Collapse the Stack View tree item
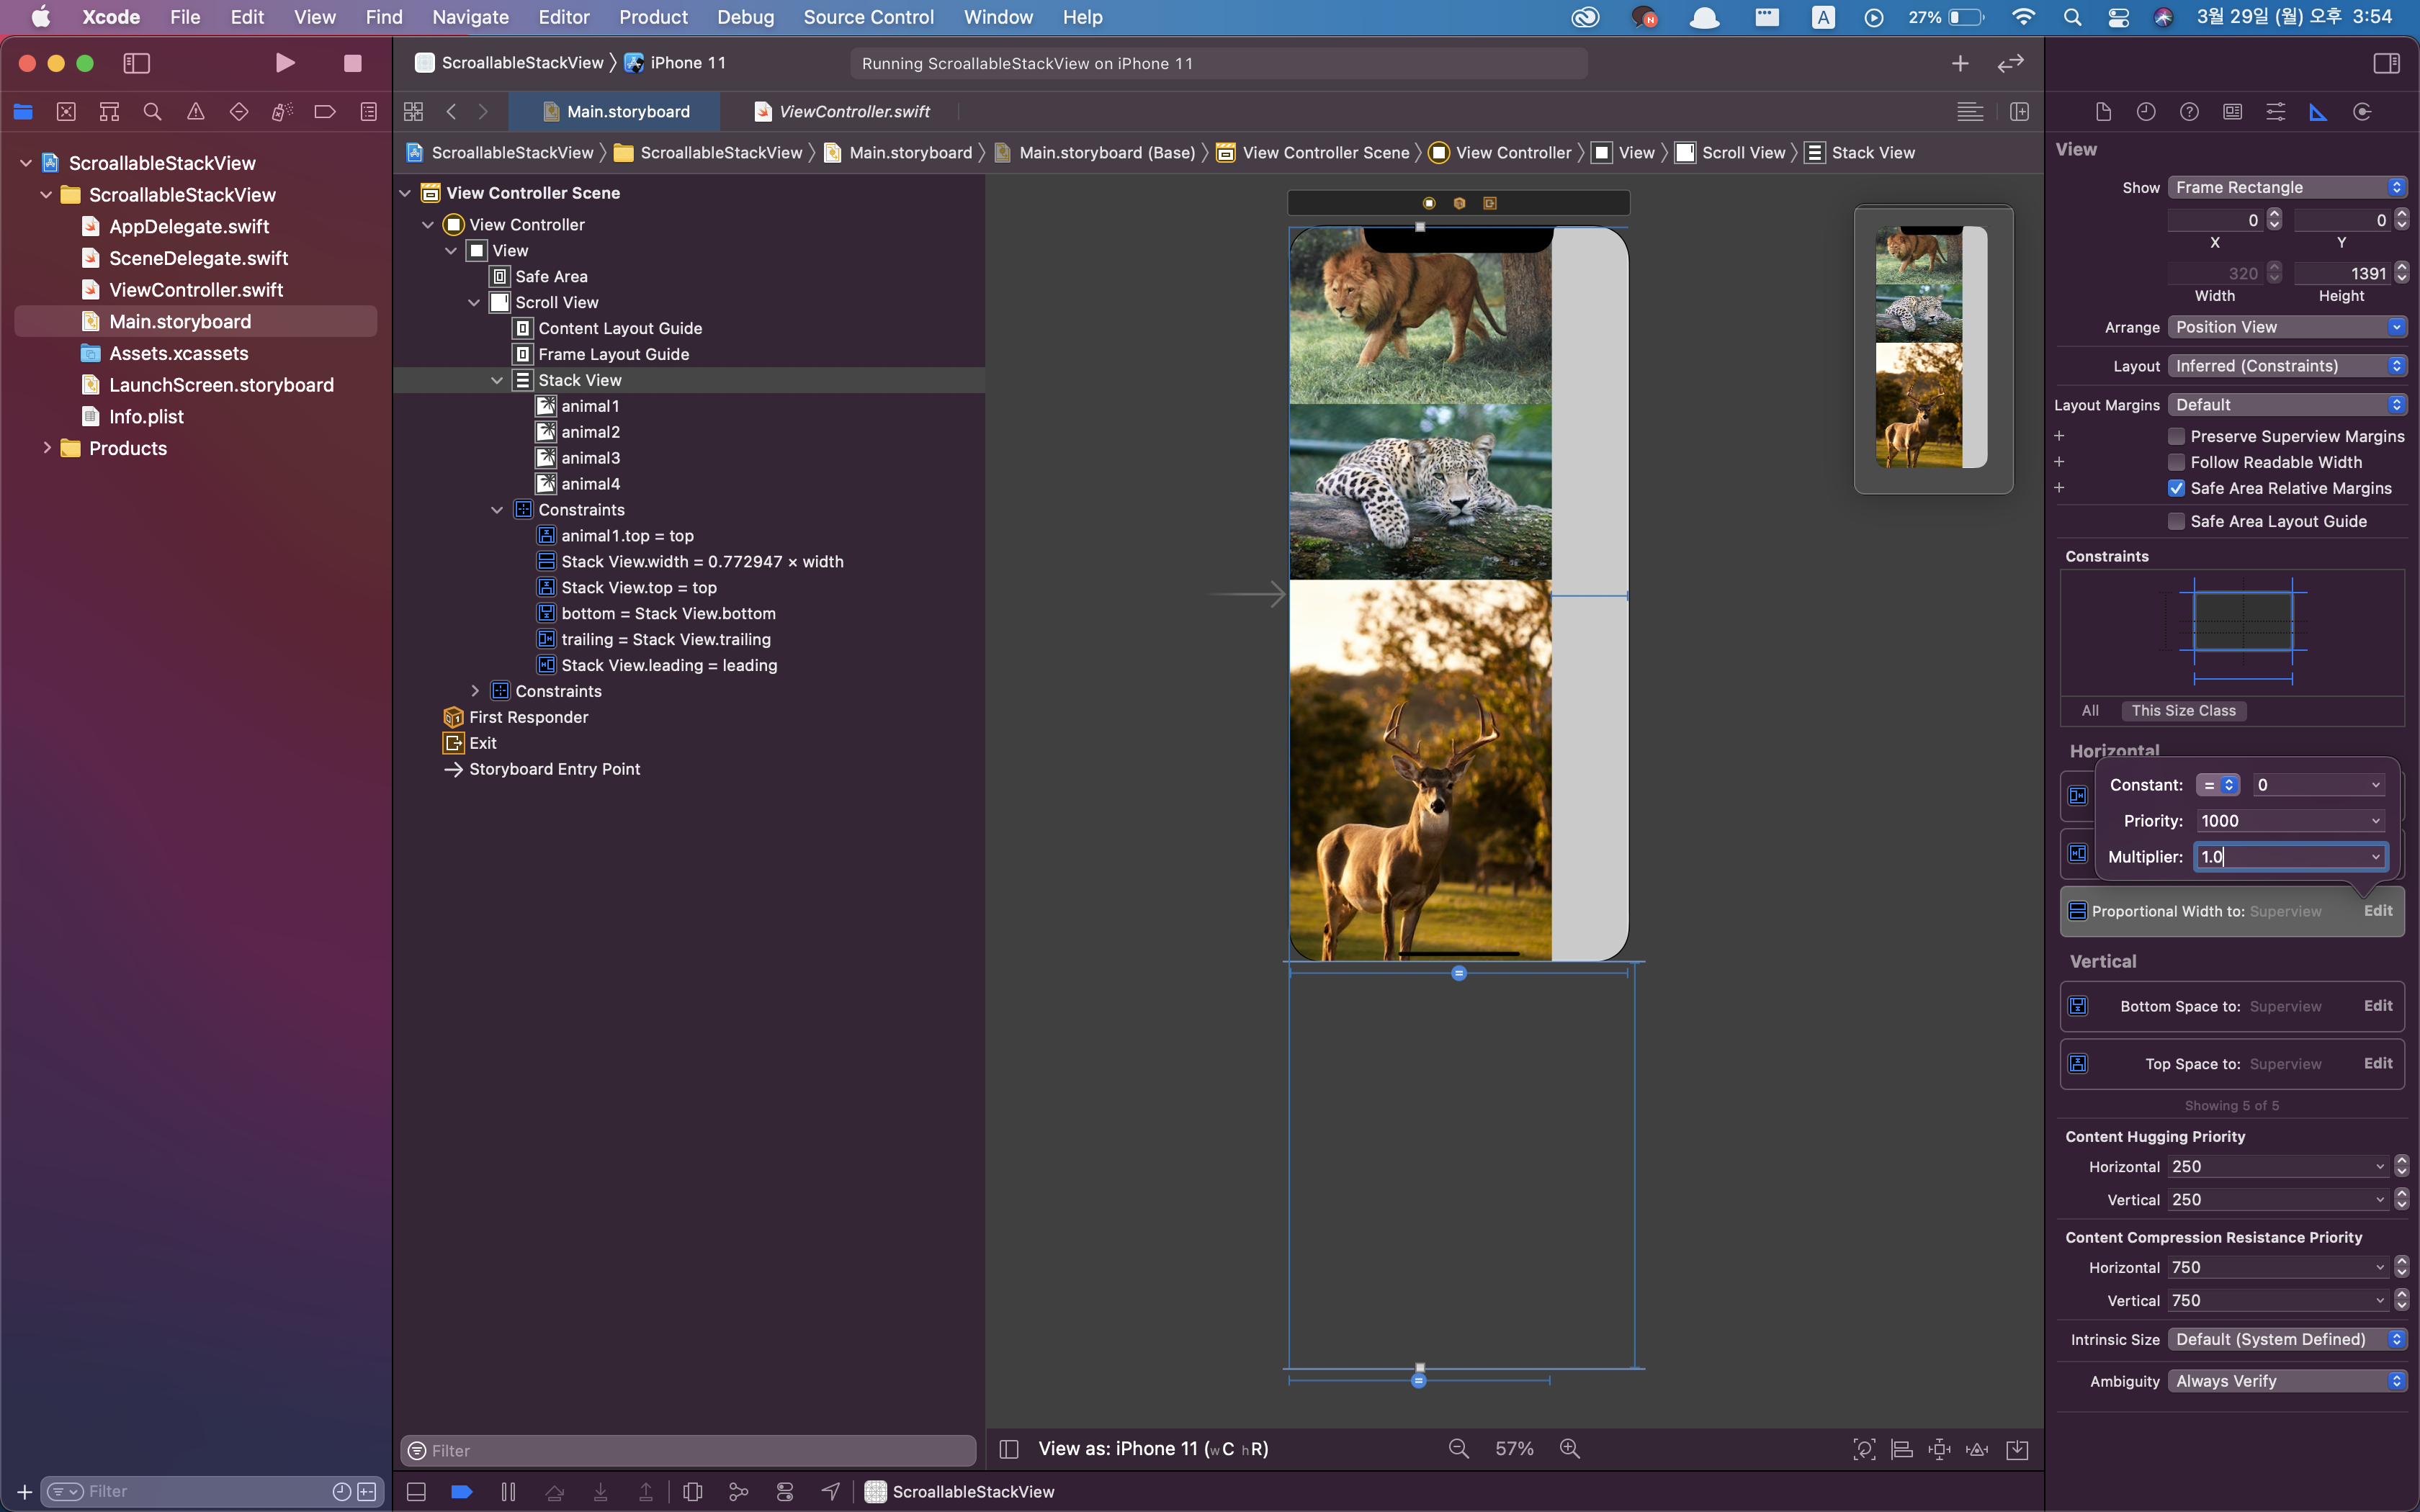The height and width of the screenshot is (1512, 2420). pyautogui.click(x=497, y=380)
